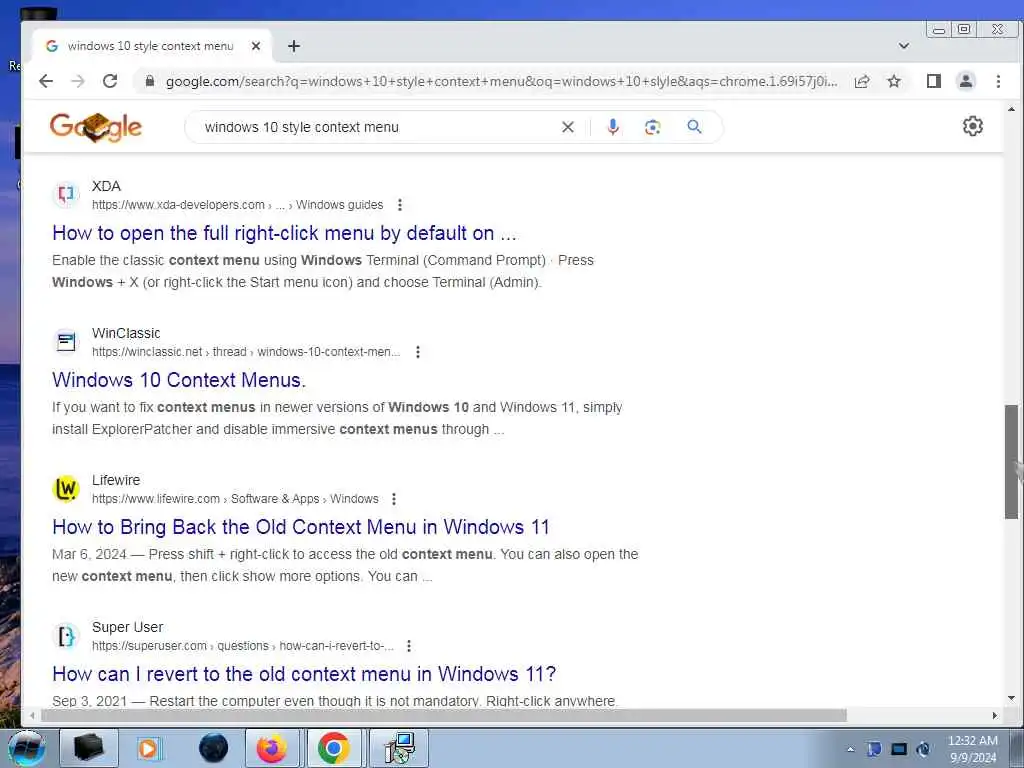Open Google quick settings gear
Screen dimensions: 1024x768
(972, 126)
